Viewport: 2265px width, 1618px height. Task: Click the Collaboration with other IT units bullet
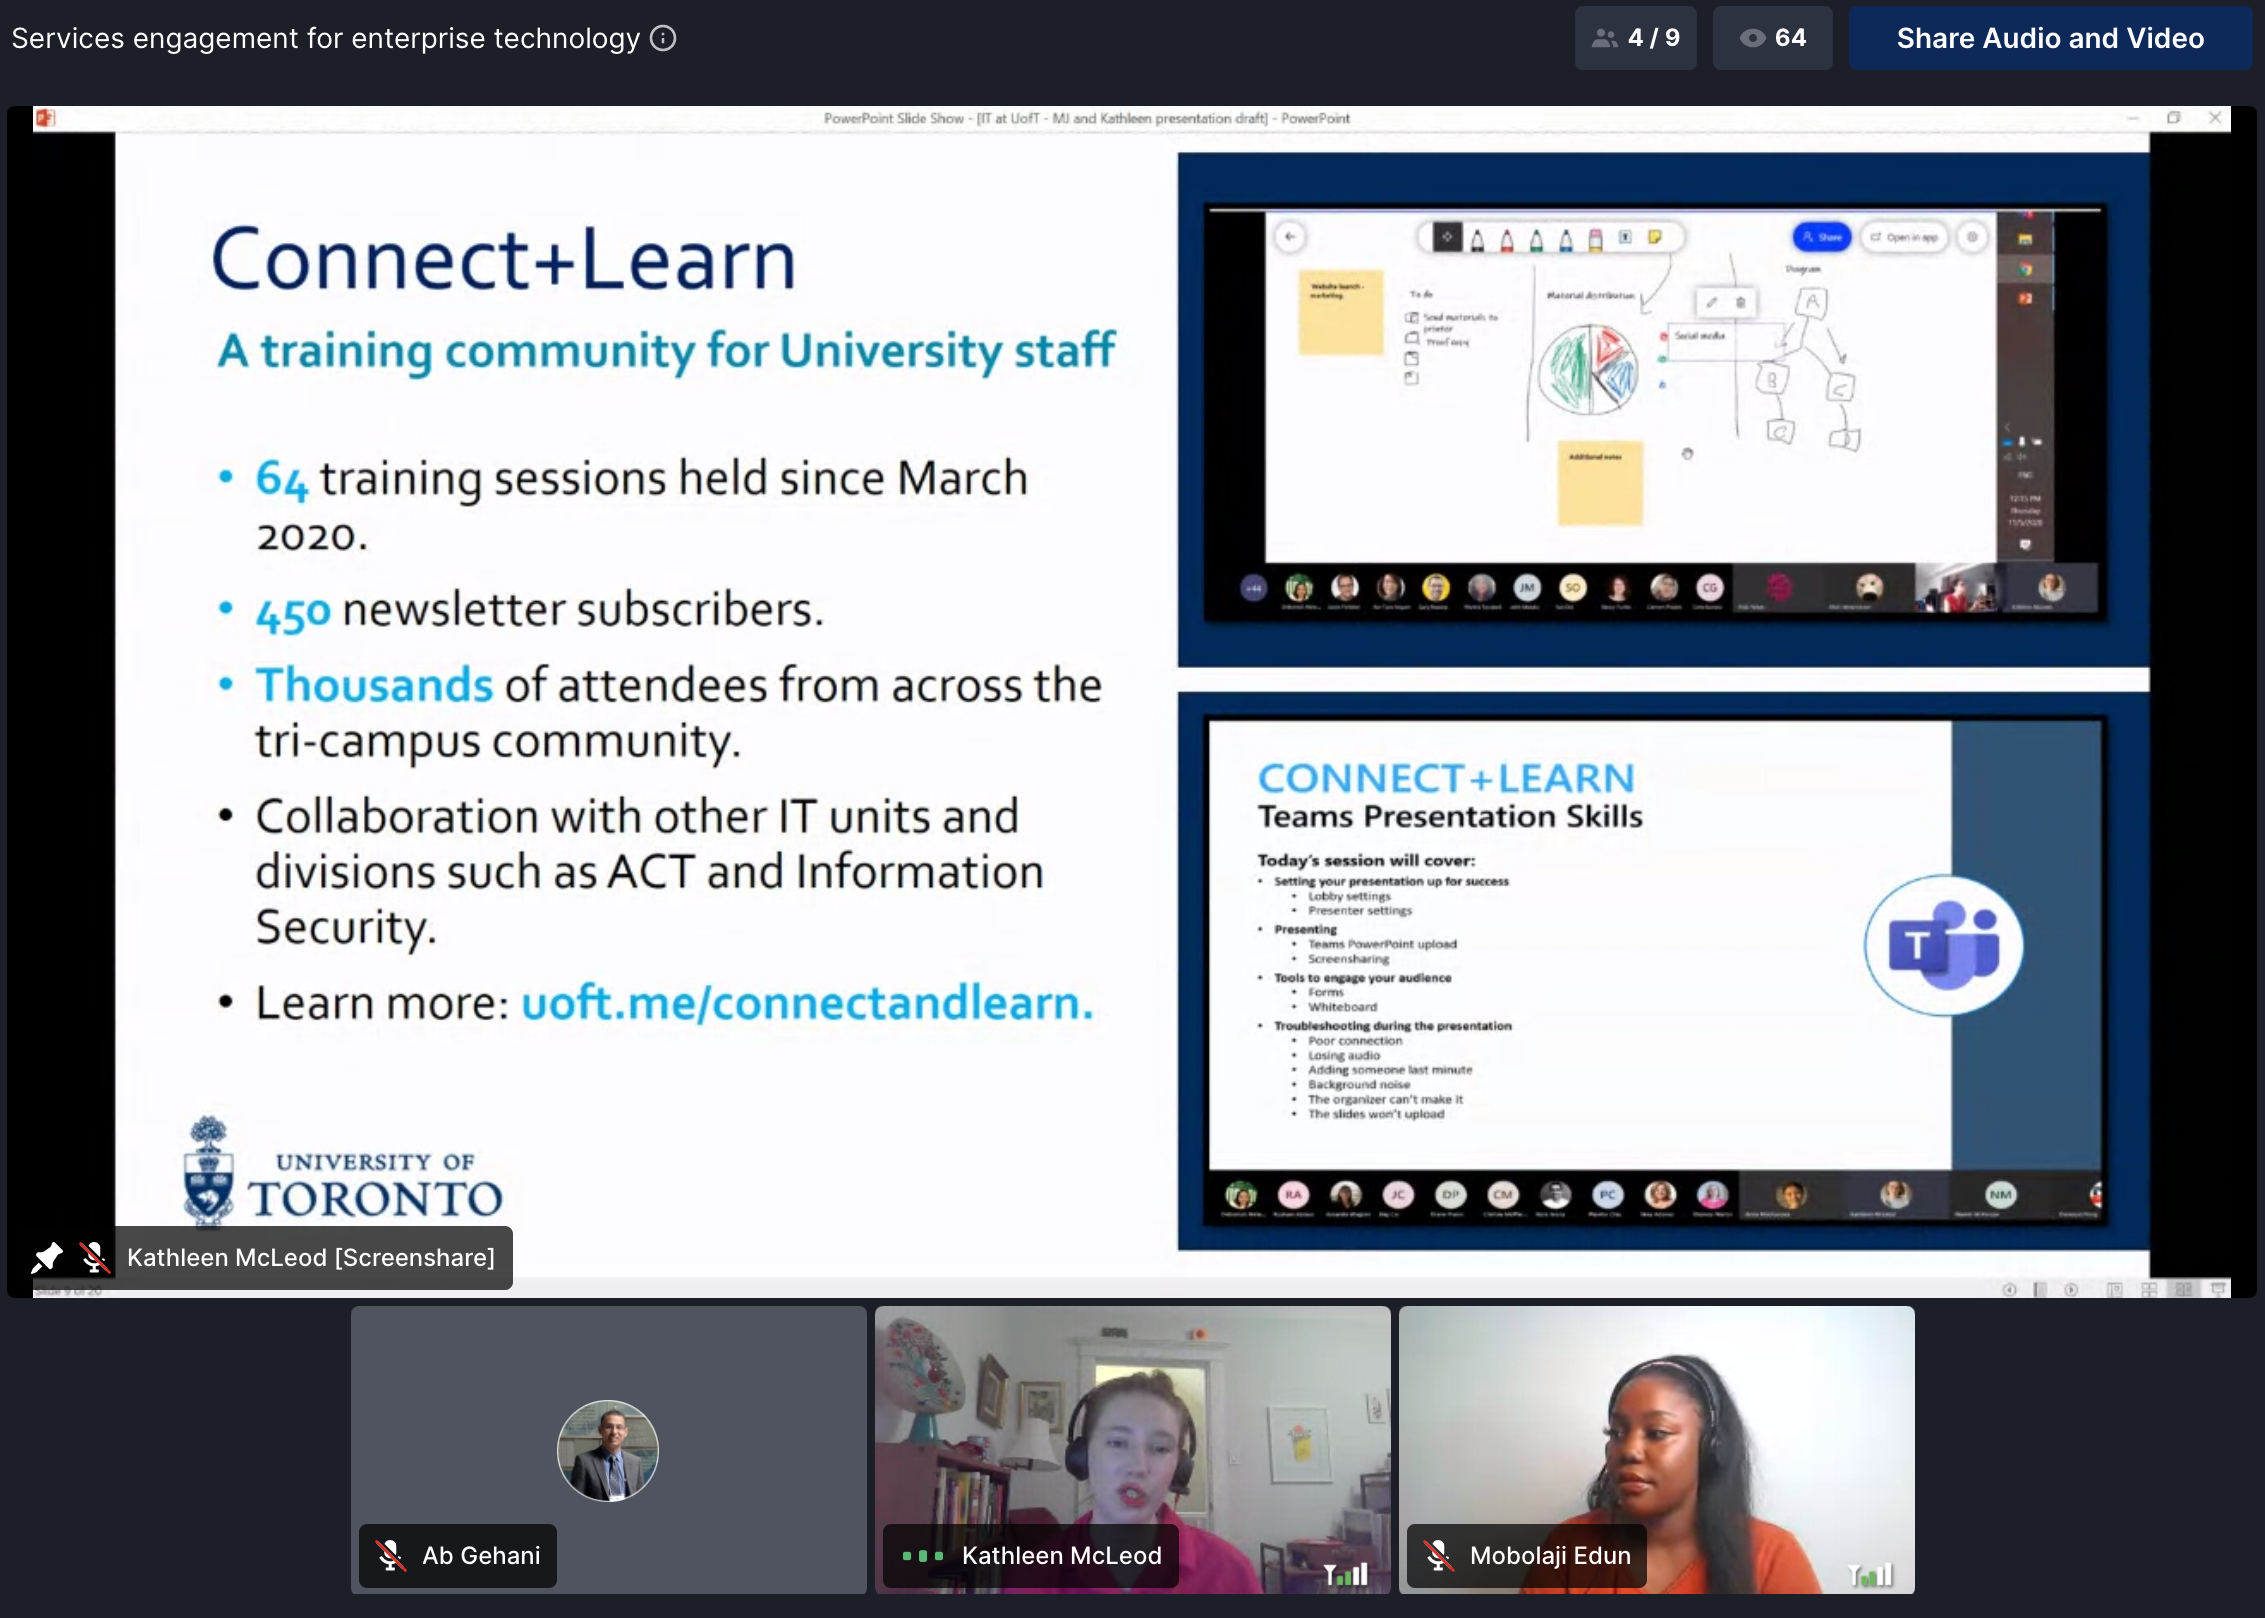pyautogui.click(x=649, y=871)
